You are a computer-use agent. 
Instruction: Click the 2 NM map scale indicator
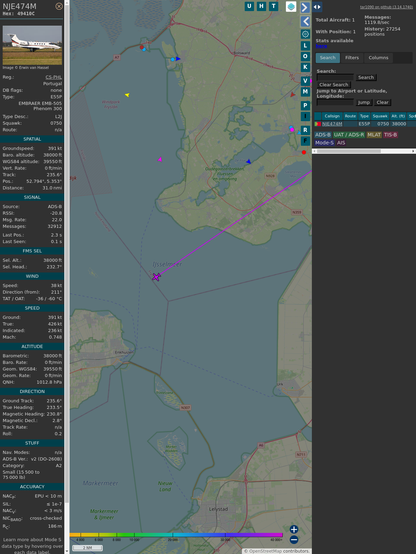click(x=87, y=548)
